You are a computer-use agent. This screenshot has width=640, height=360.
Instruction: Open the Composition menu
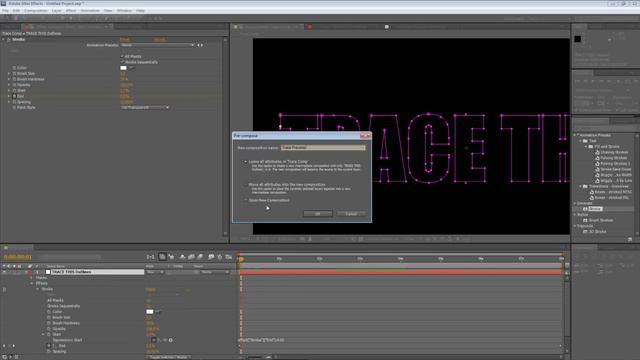(x=36, y=11)
